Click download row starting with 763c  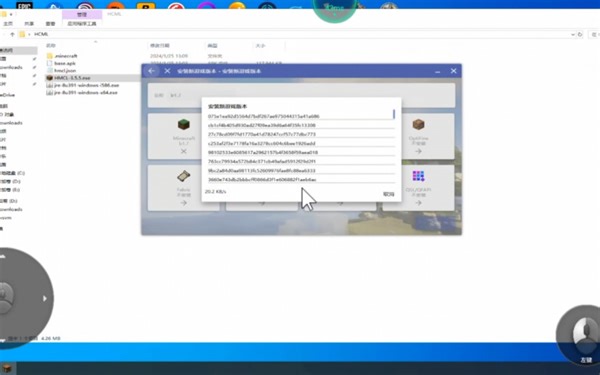coord(301,161)
